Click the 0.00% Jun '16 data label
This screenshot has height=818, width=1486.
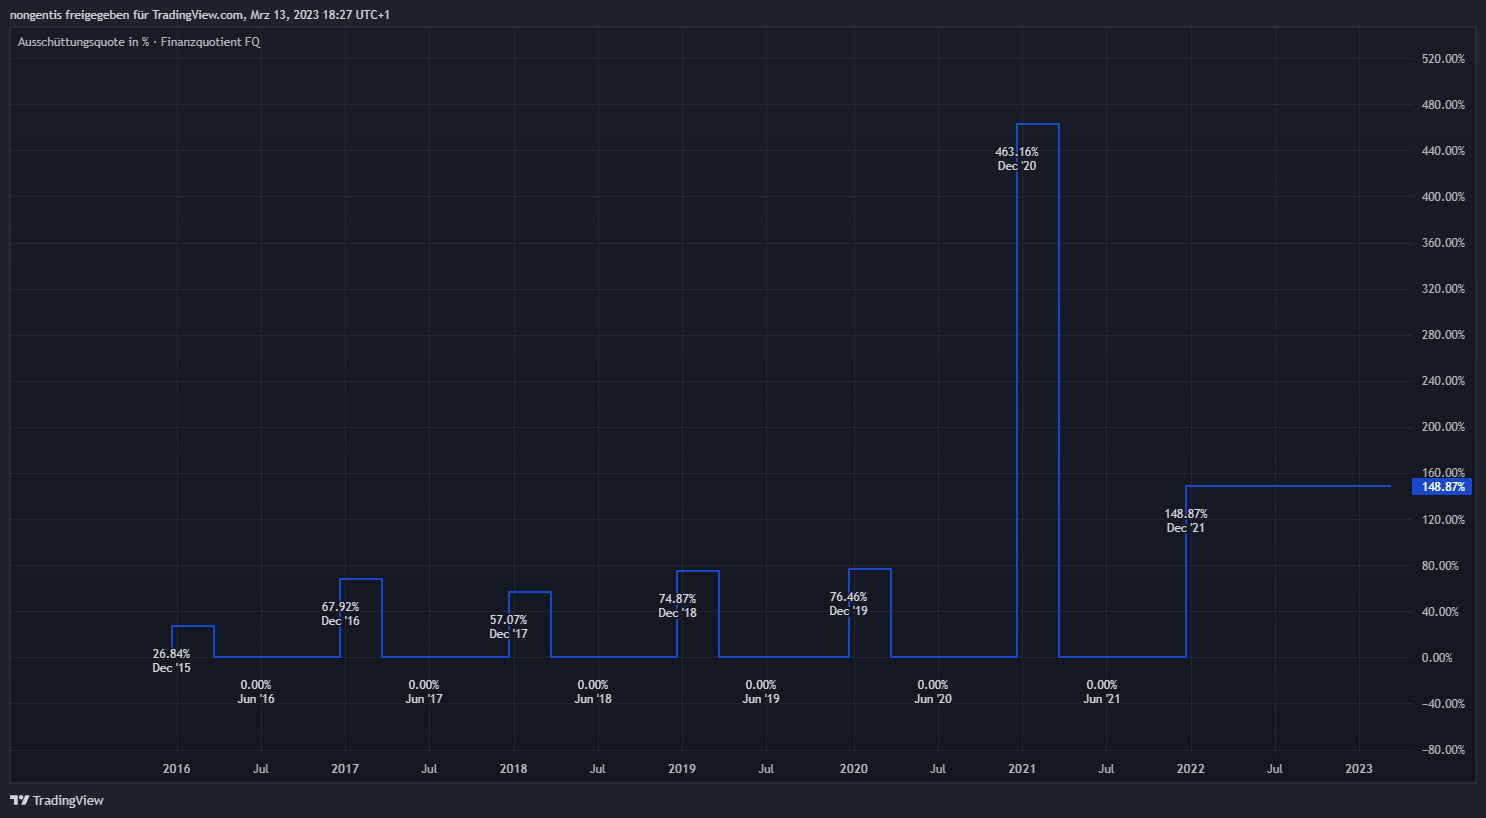point(256,692)
